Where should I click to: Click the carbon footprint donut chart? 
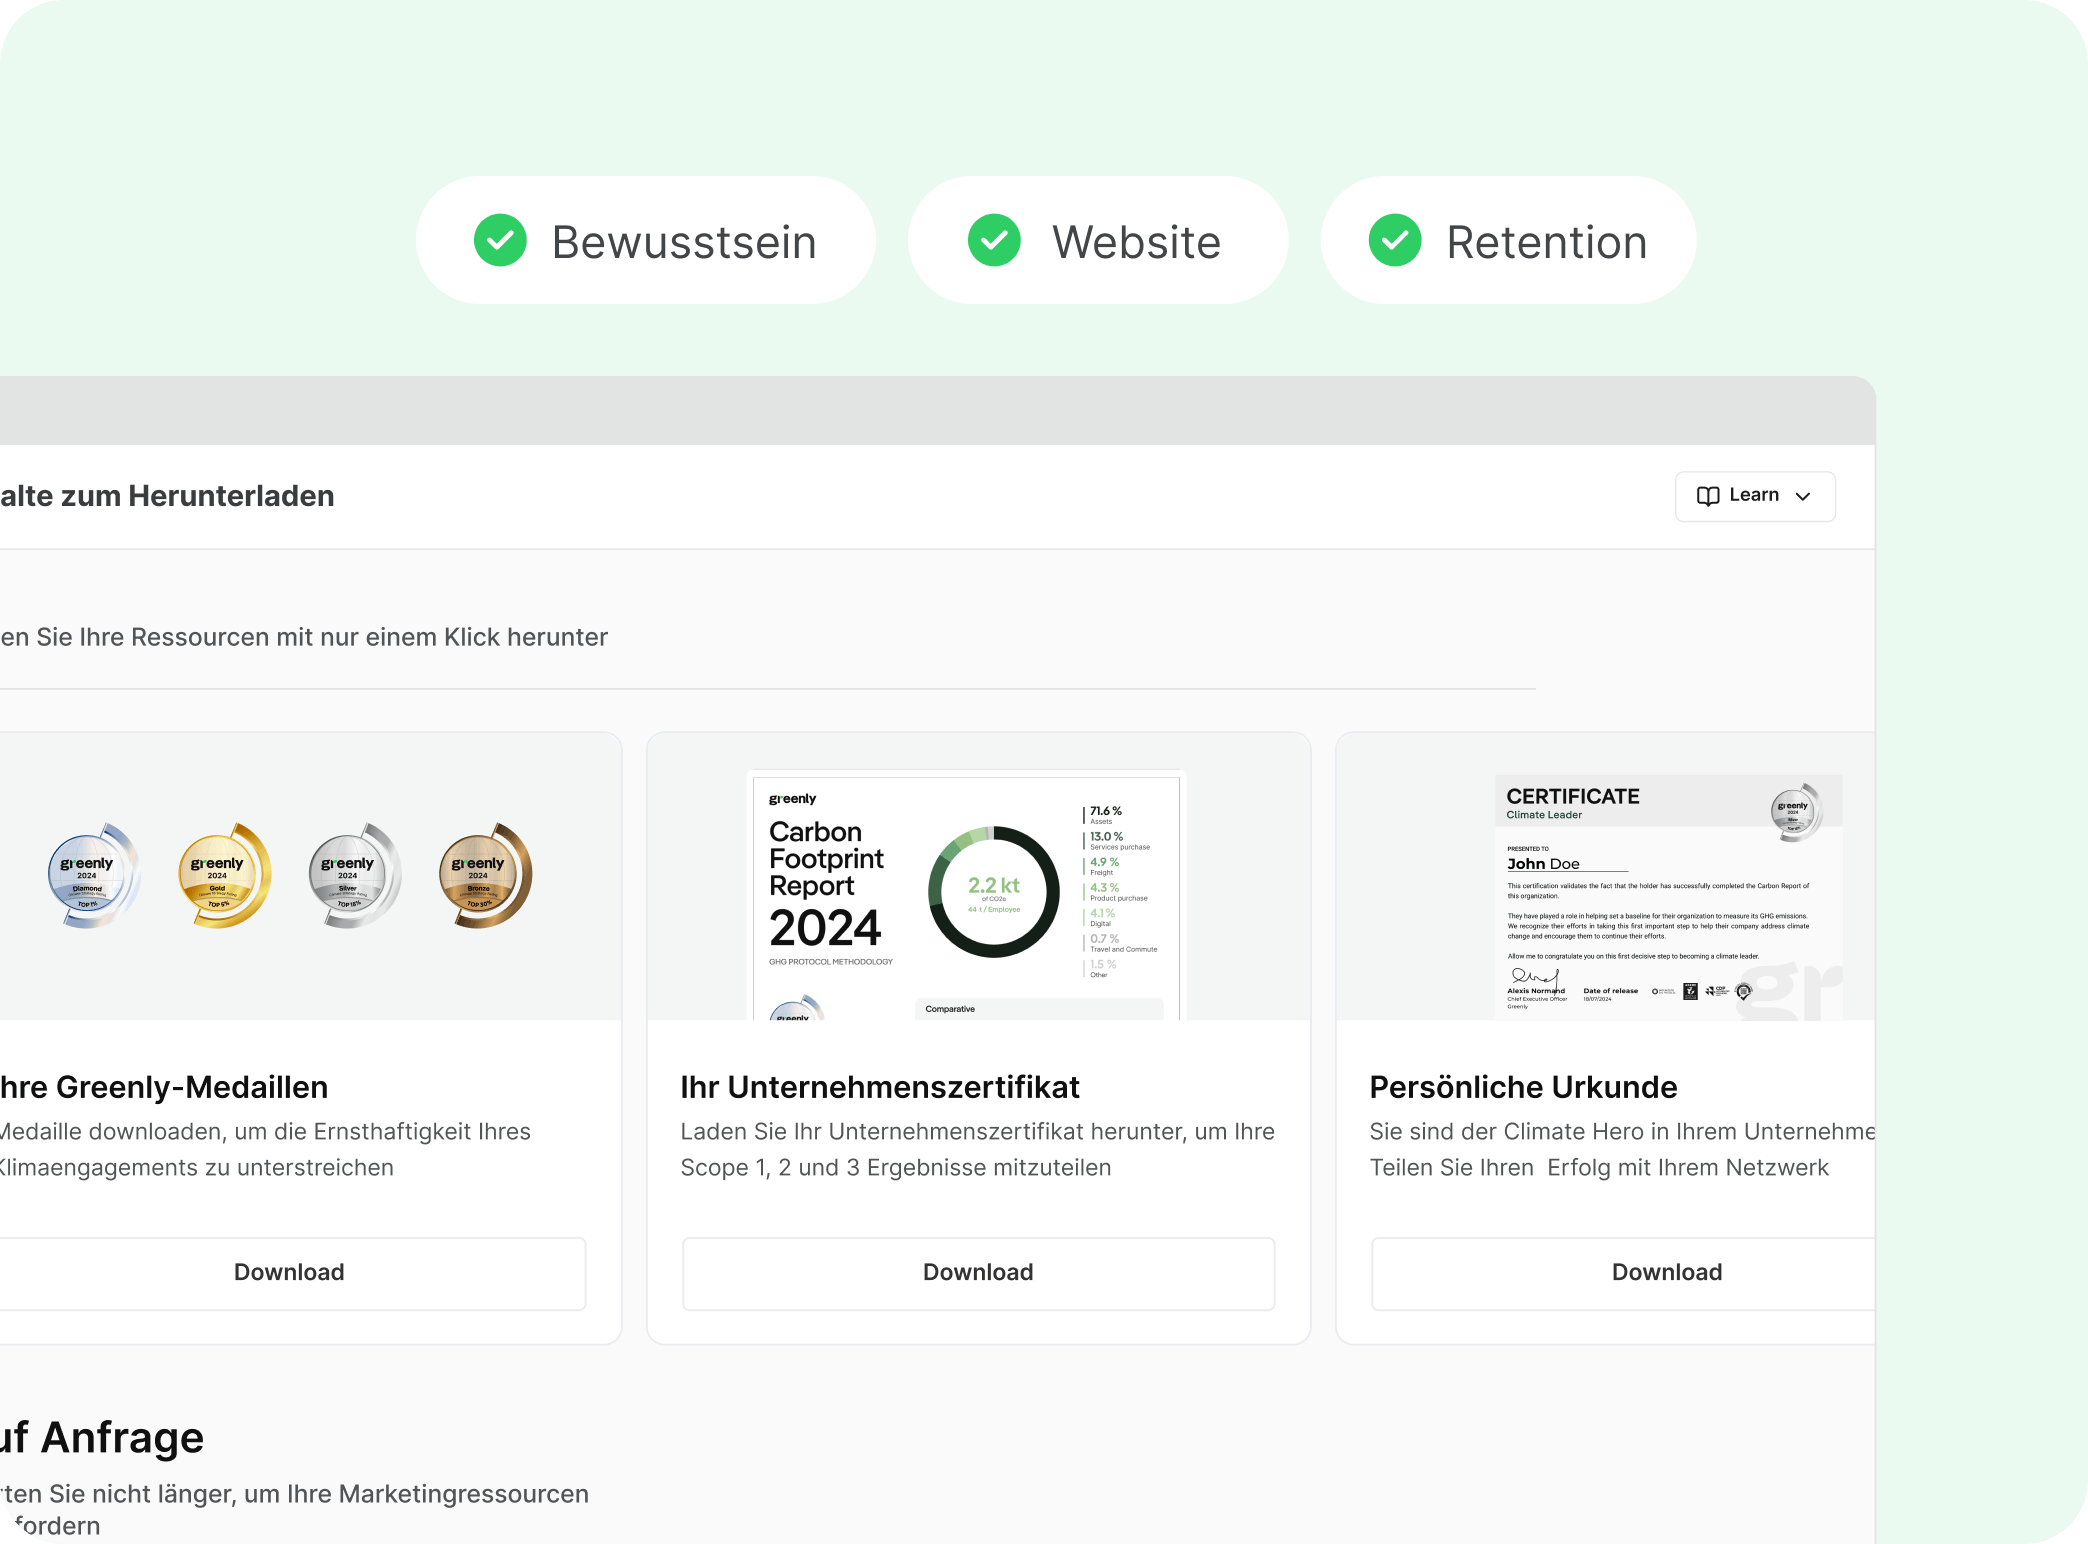[993, 891]
